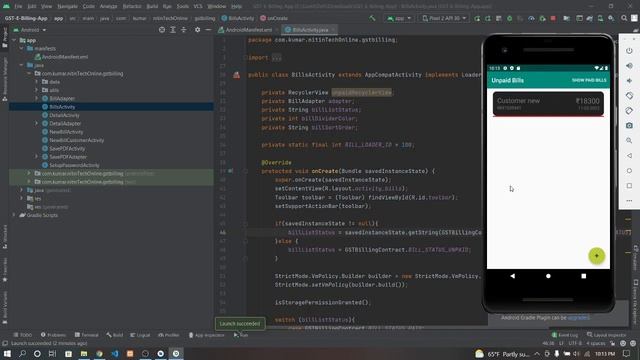The image size is (640, 360).
Task: Click the Make Project hammer icon
Action: pos(372,18)
